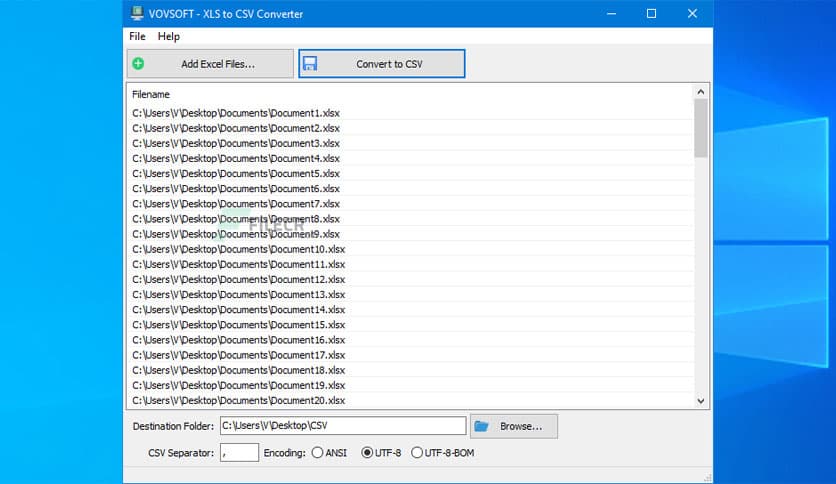
Task: Click the Filename column header
Action: [151, 94]
